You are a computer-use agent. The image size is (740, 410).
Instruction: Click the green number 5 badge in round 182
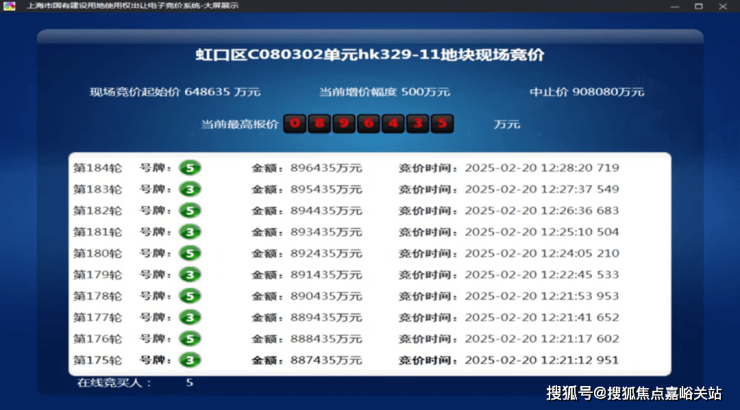[x=190, y=210]
